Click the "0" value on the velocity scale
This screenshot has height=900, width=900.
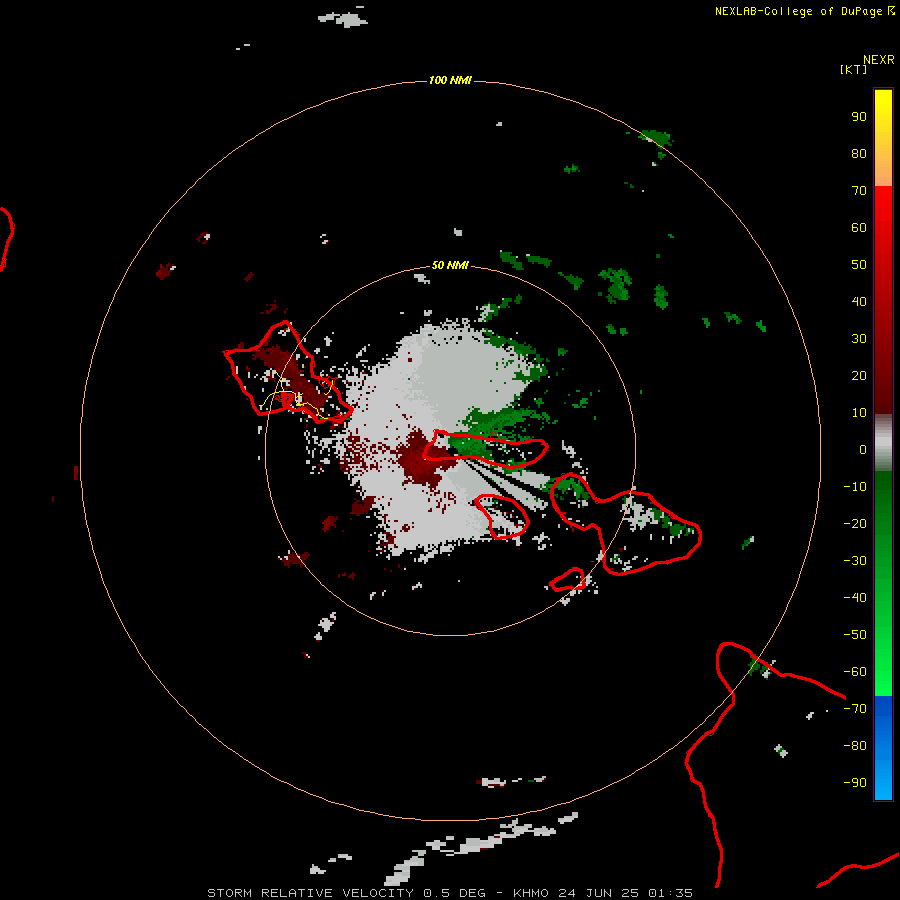863,450
